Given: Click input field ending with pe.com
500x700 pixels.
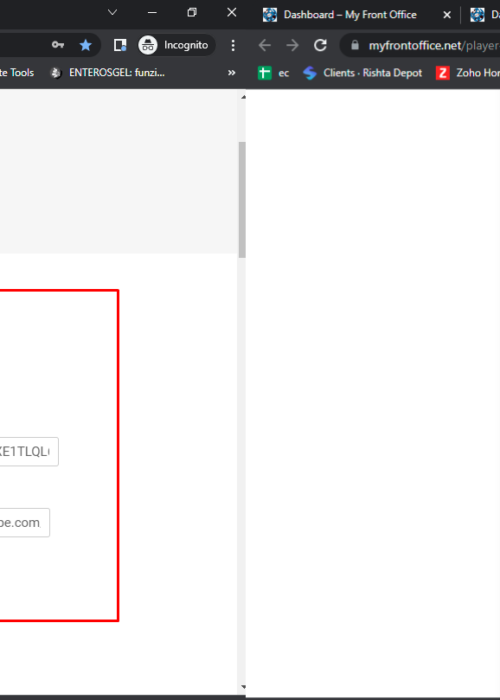Looking at the screenshot, I should click(x=23, y=523).
